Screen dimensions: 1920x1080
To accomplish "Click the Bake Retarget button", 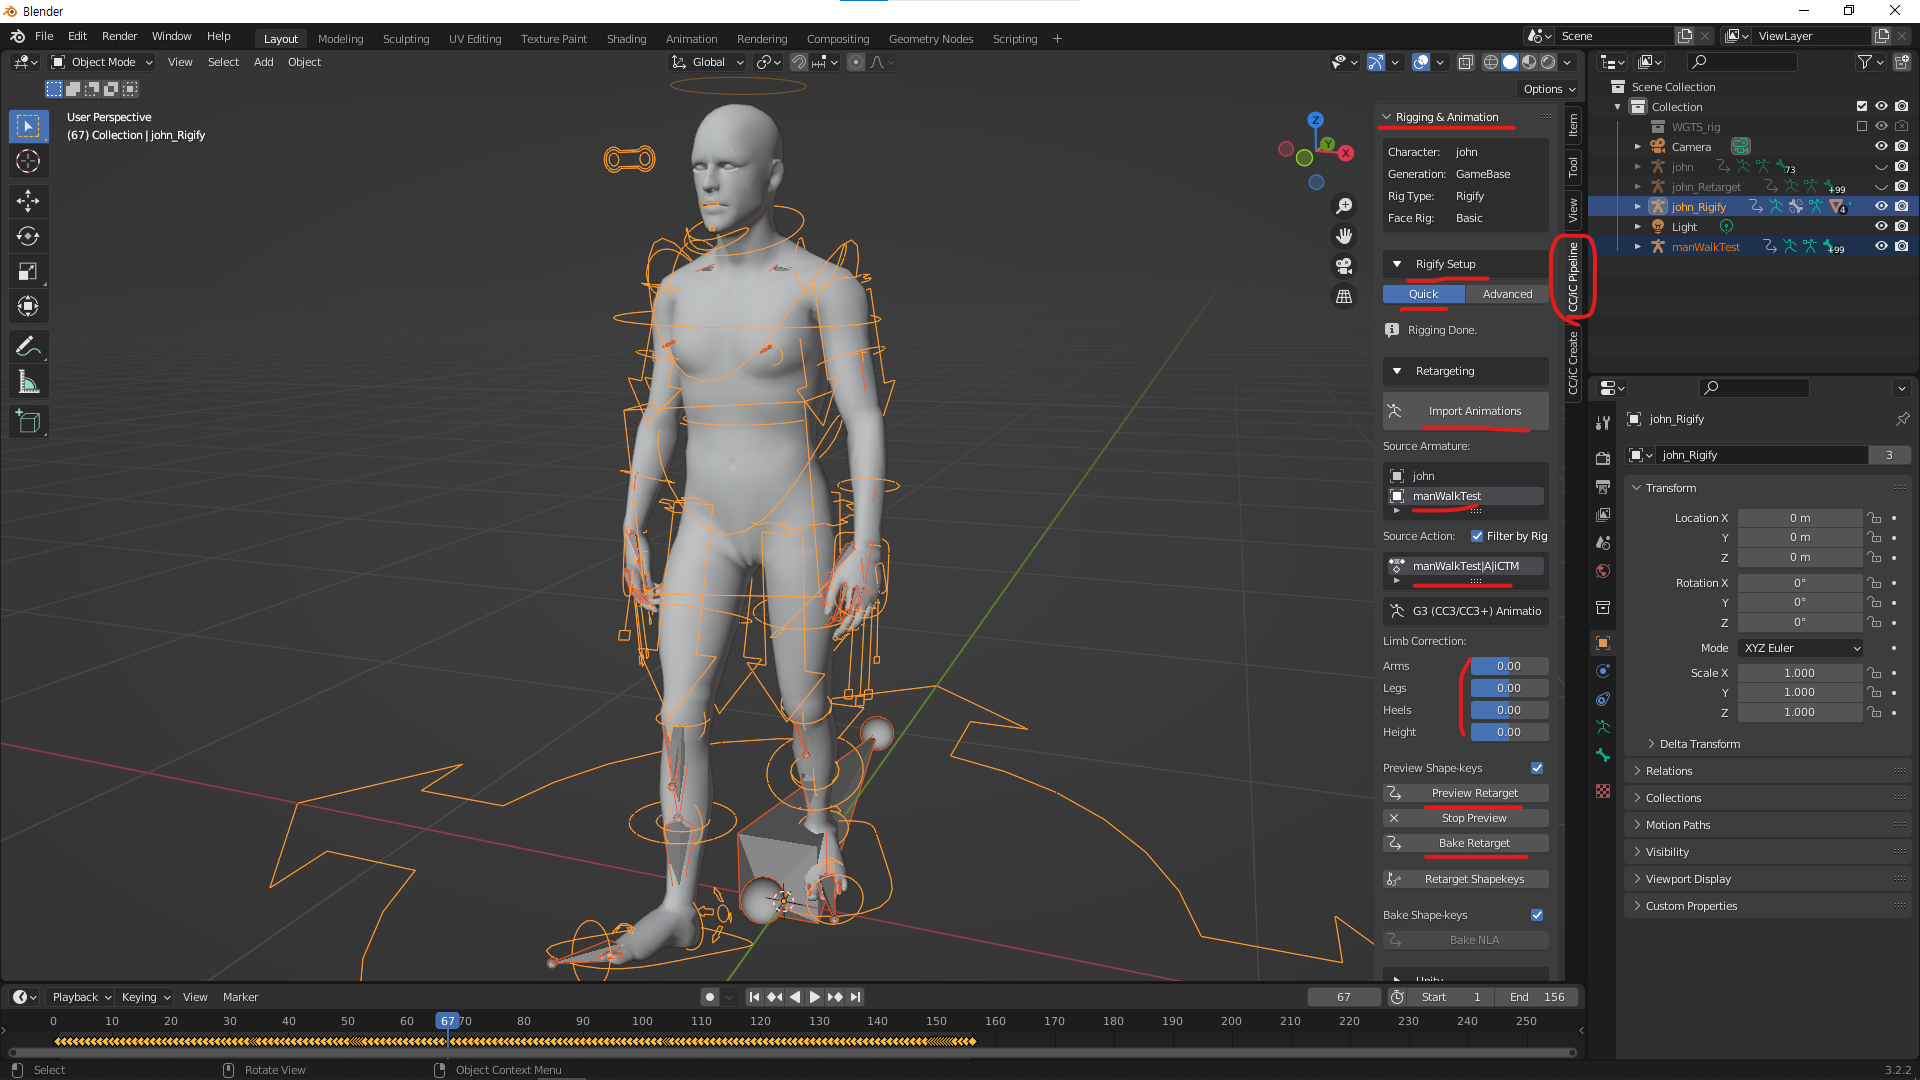I will coord(1474,843).
